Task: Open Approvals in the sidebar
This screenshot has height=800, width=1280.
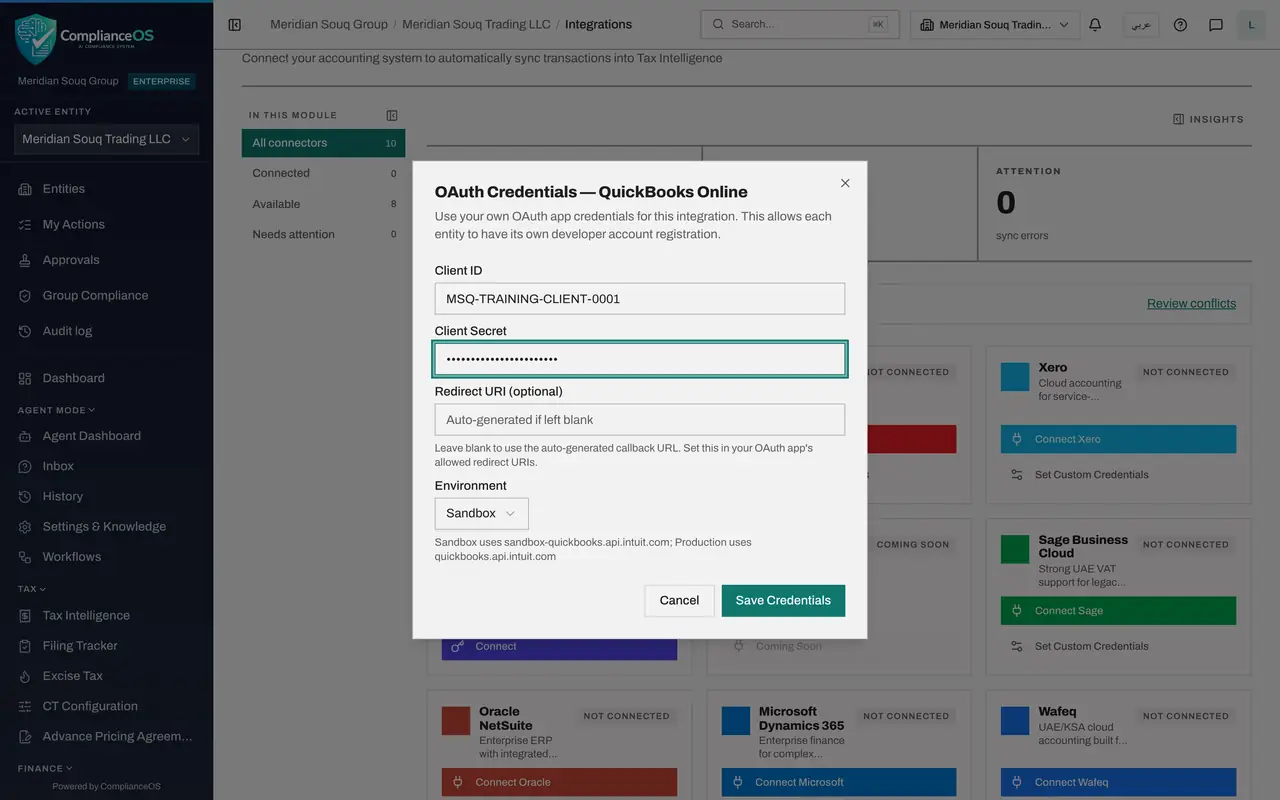Action: 71,260
